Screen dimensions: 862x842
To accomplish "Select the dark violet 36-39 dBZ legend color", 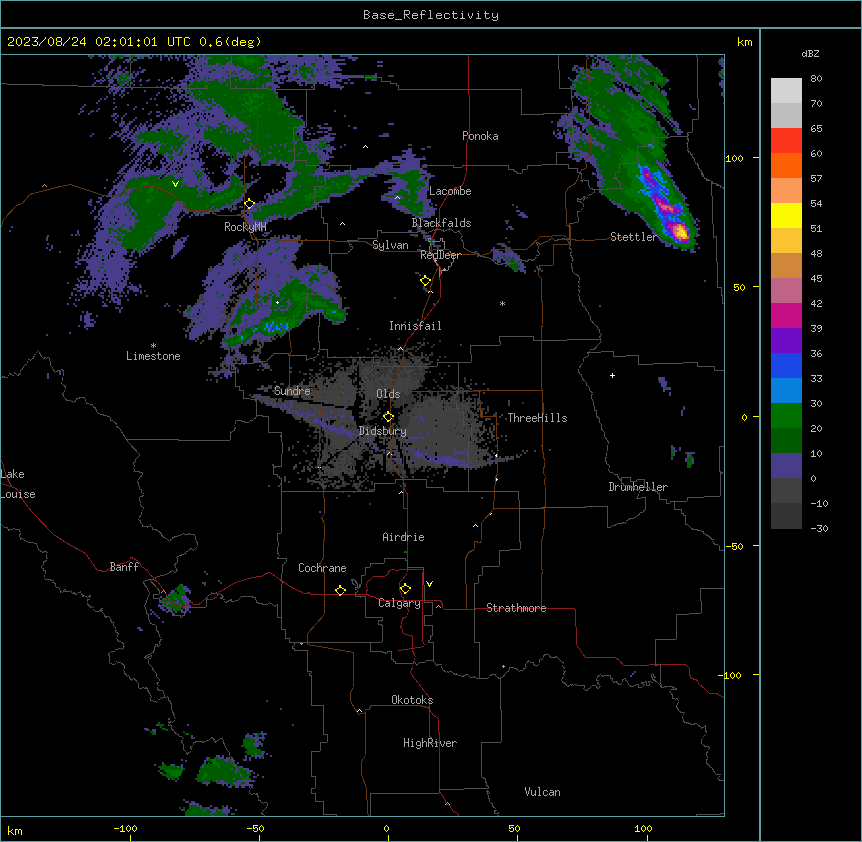I will [x=786, y=341].
